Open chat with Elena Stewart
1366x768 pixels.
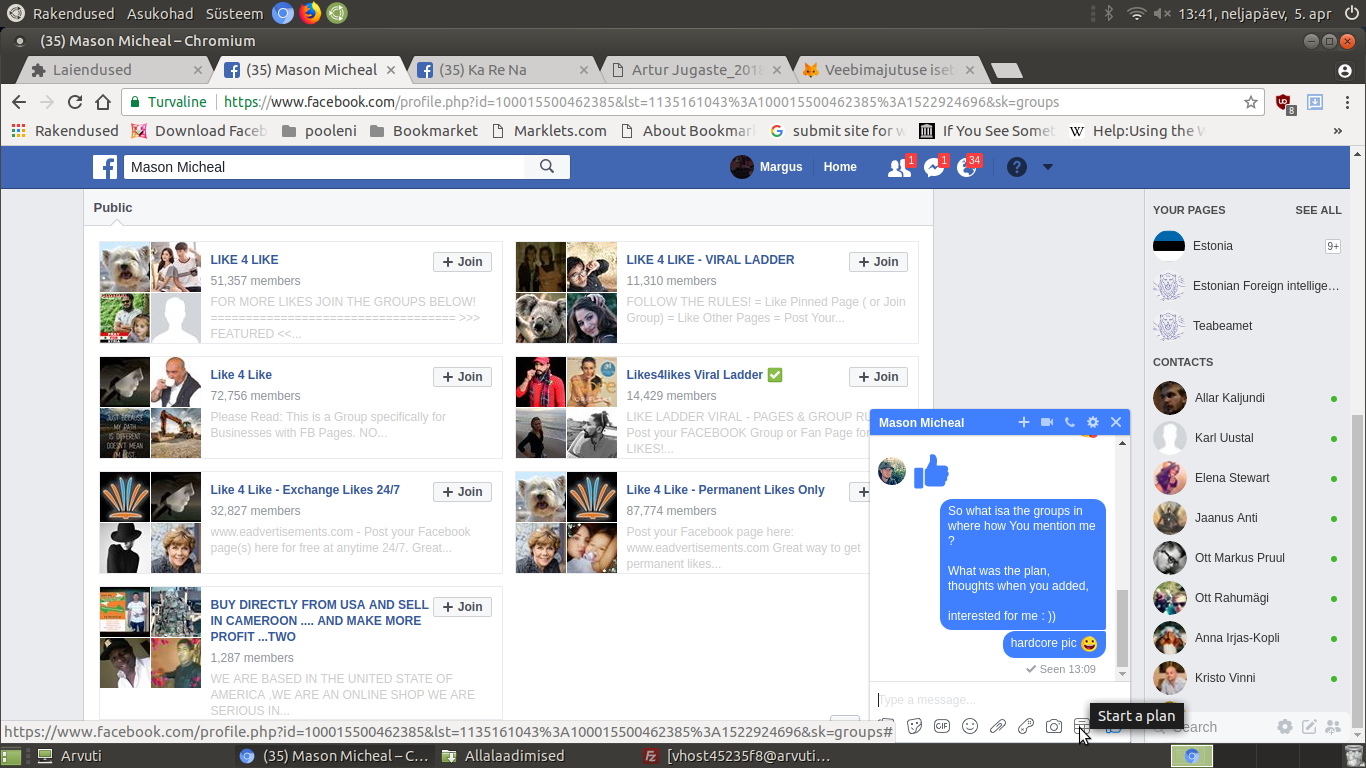pyautogui.click(x=1246, y=478)
